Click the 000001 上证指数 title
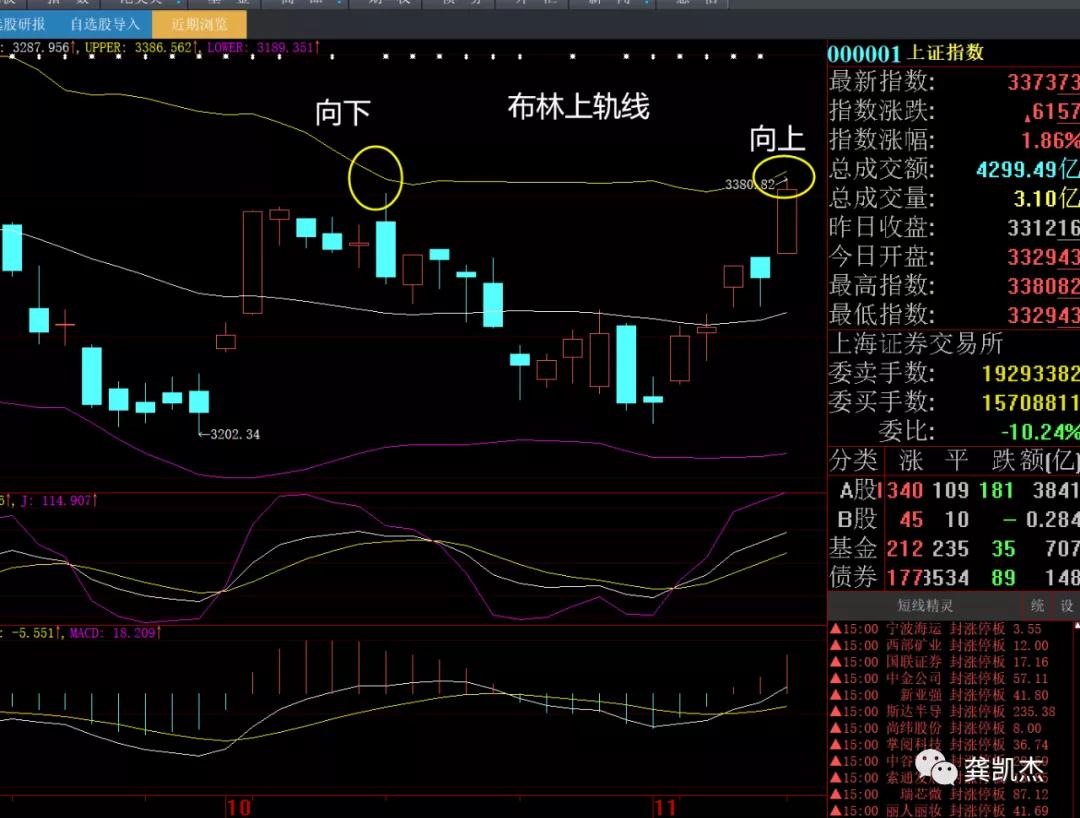Screen dimensions: 1080x818 coord(905,53)
